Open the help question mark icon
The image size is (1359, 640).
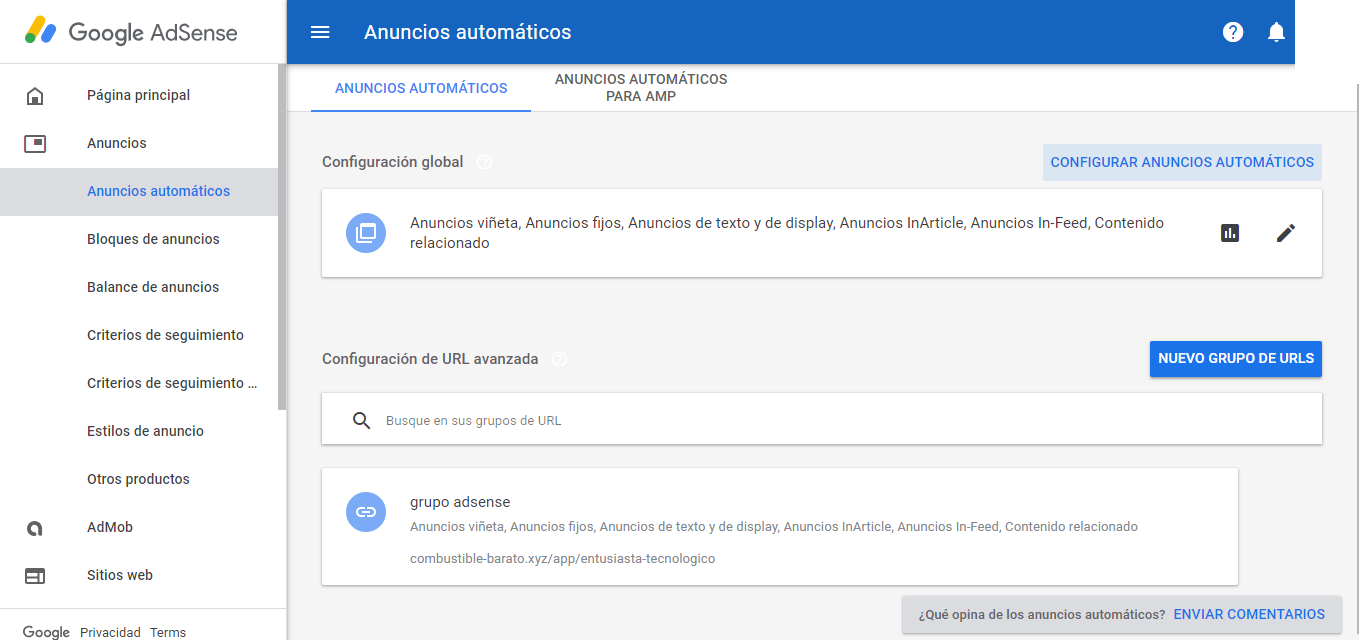1233,32
